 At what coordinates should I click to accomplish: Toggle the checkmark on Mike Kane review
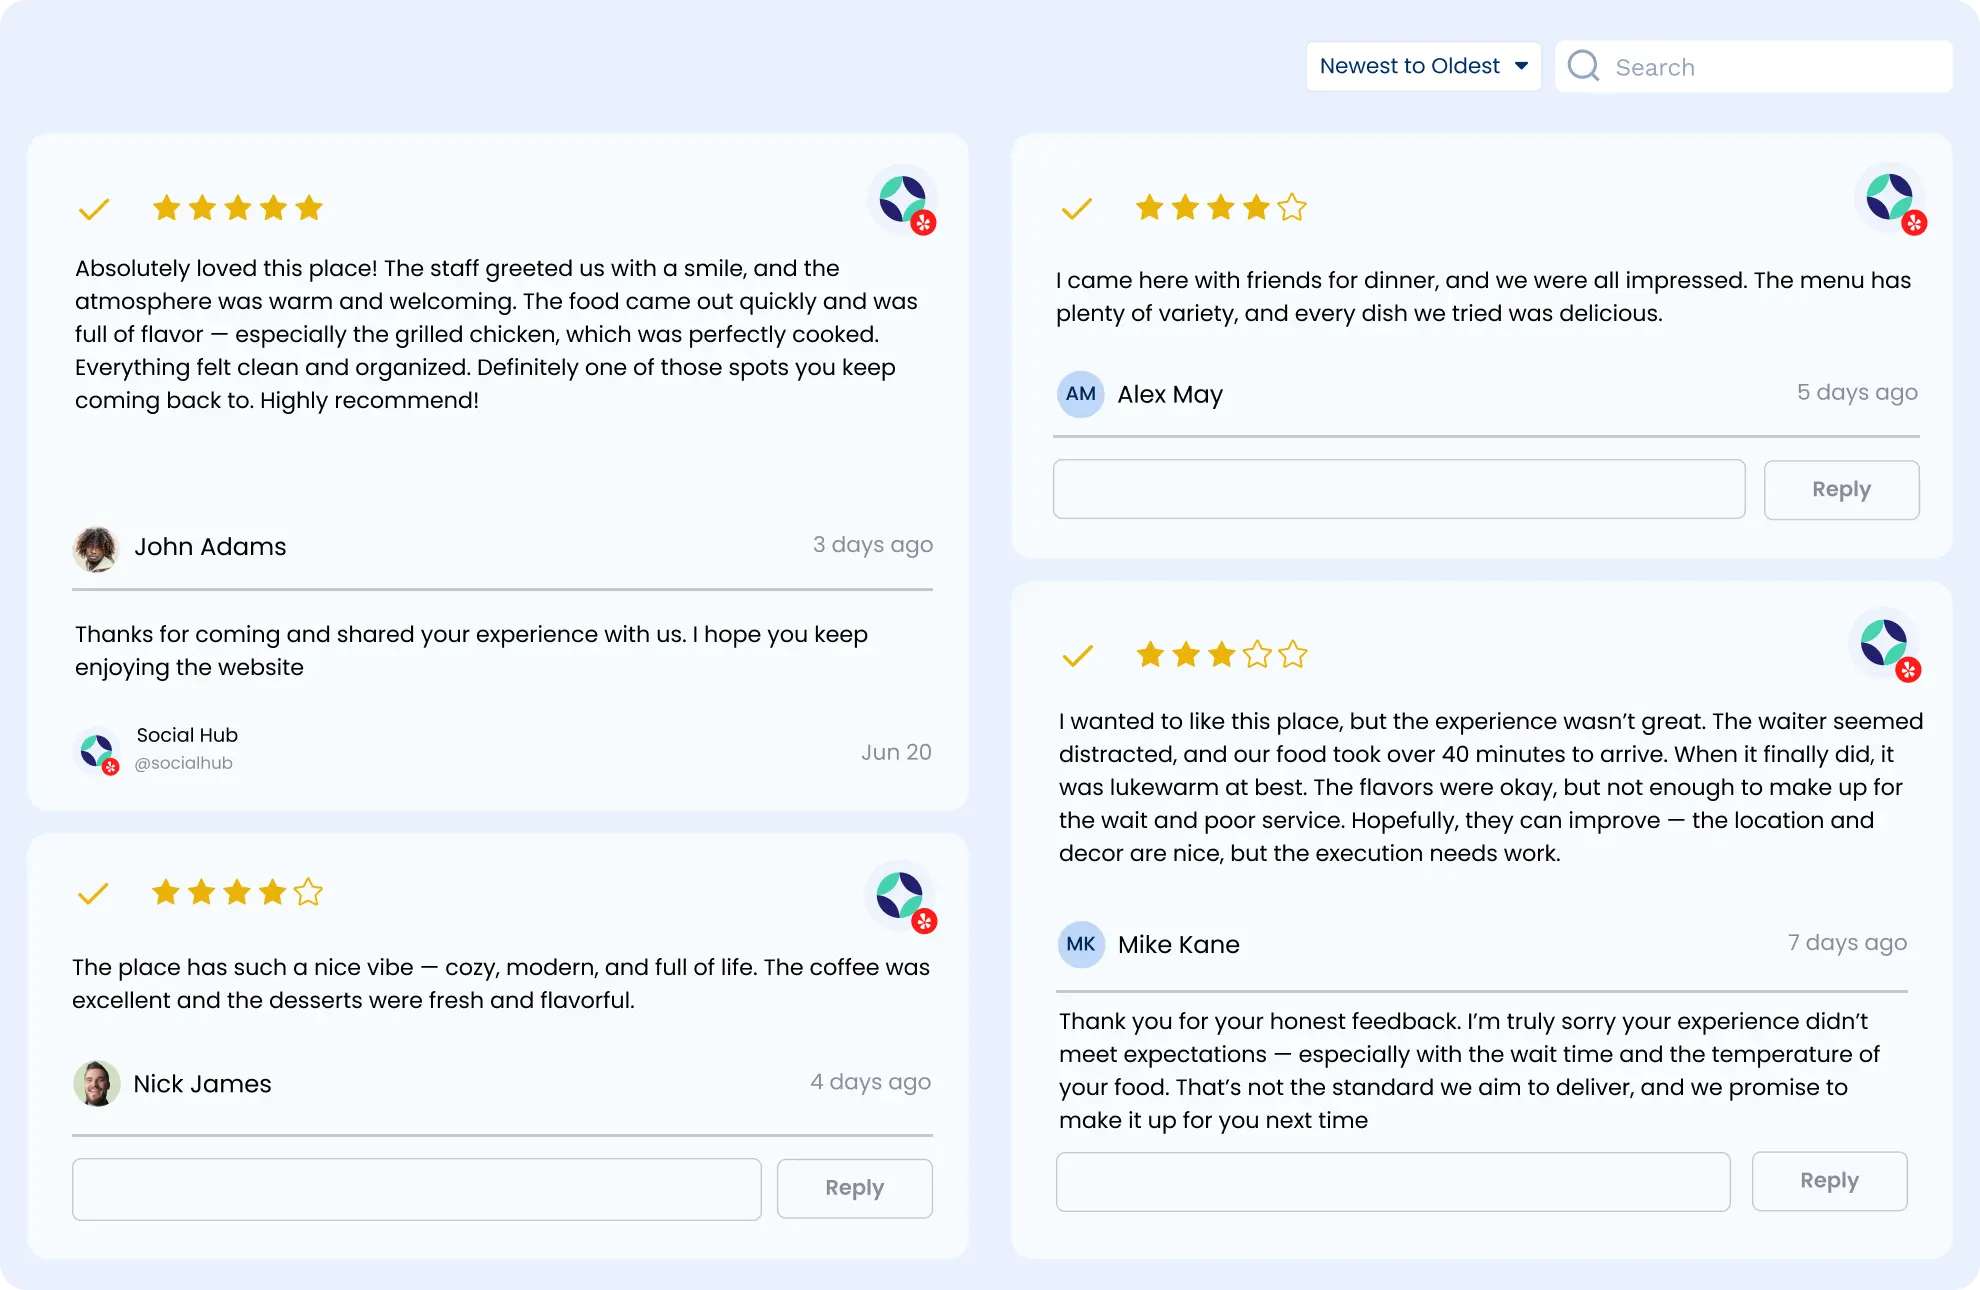(x=1077, y=655)
